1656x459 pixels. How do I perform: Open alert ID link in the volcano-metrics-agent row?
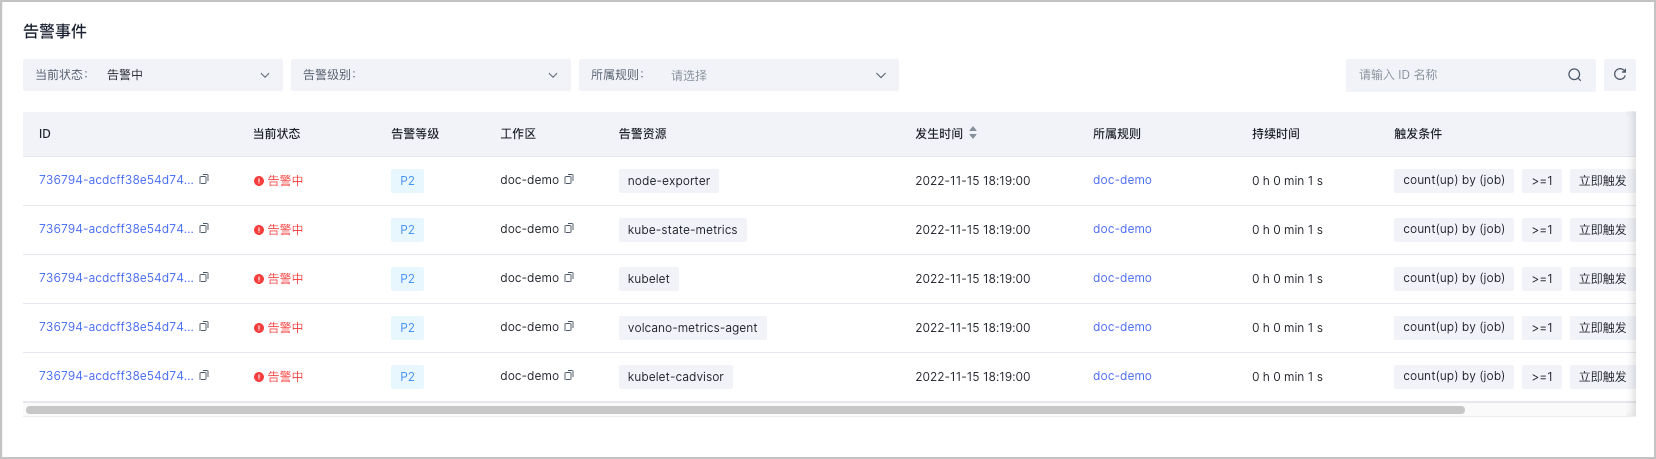click(116, 327)
